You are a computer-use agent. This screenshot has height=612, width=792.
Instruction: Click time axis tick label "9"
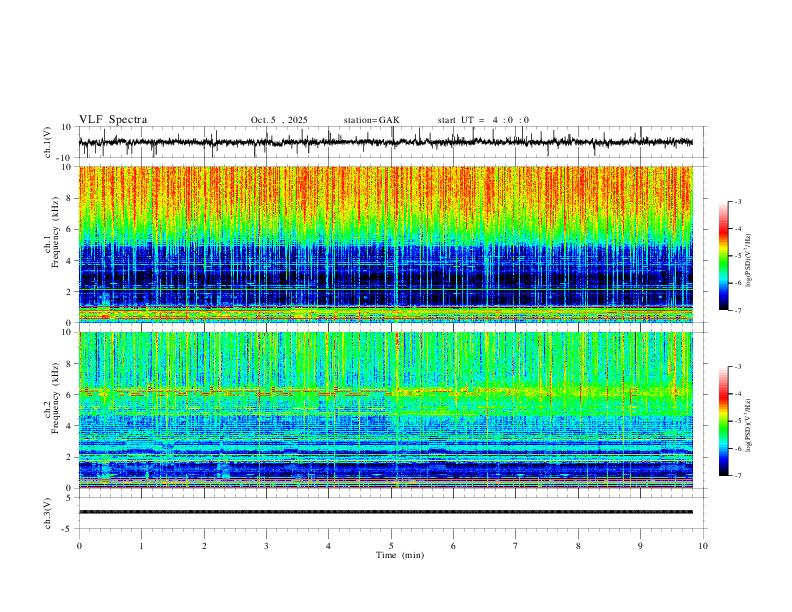point(640,546)
